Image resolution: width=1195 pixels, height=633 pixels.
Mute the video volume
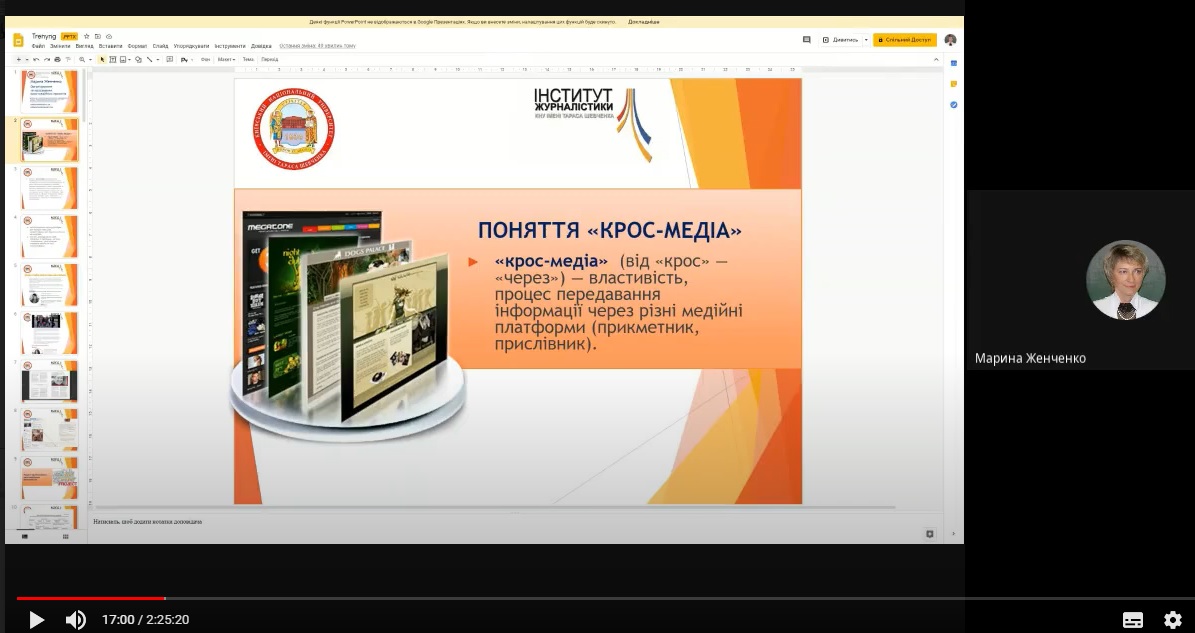76,620
